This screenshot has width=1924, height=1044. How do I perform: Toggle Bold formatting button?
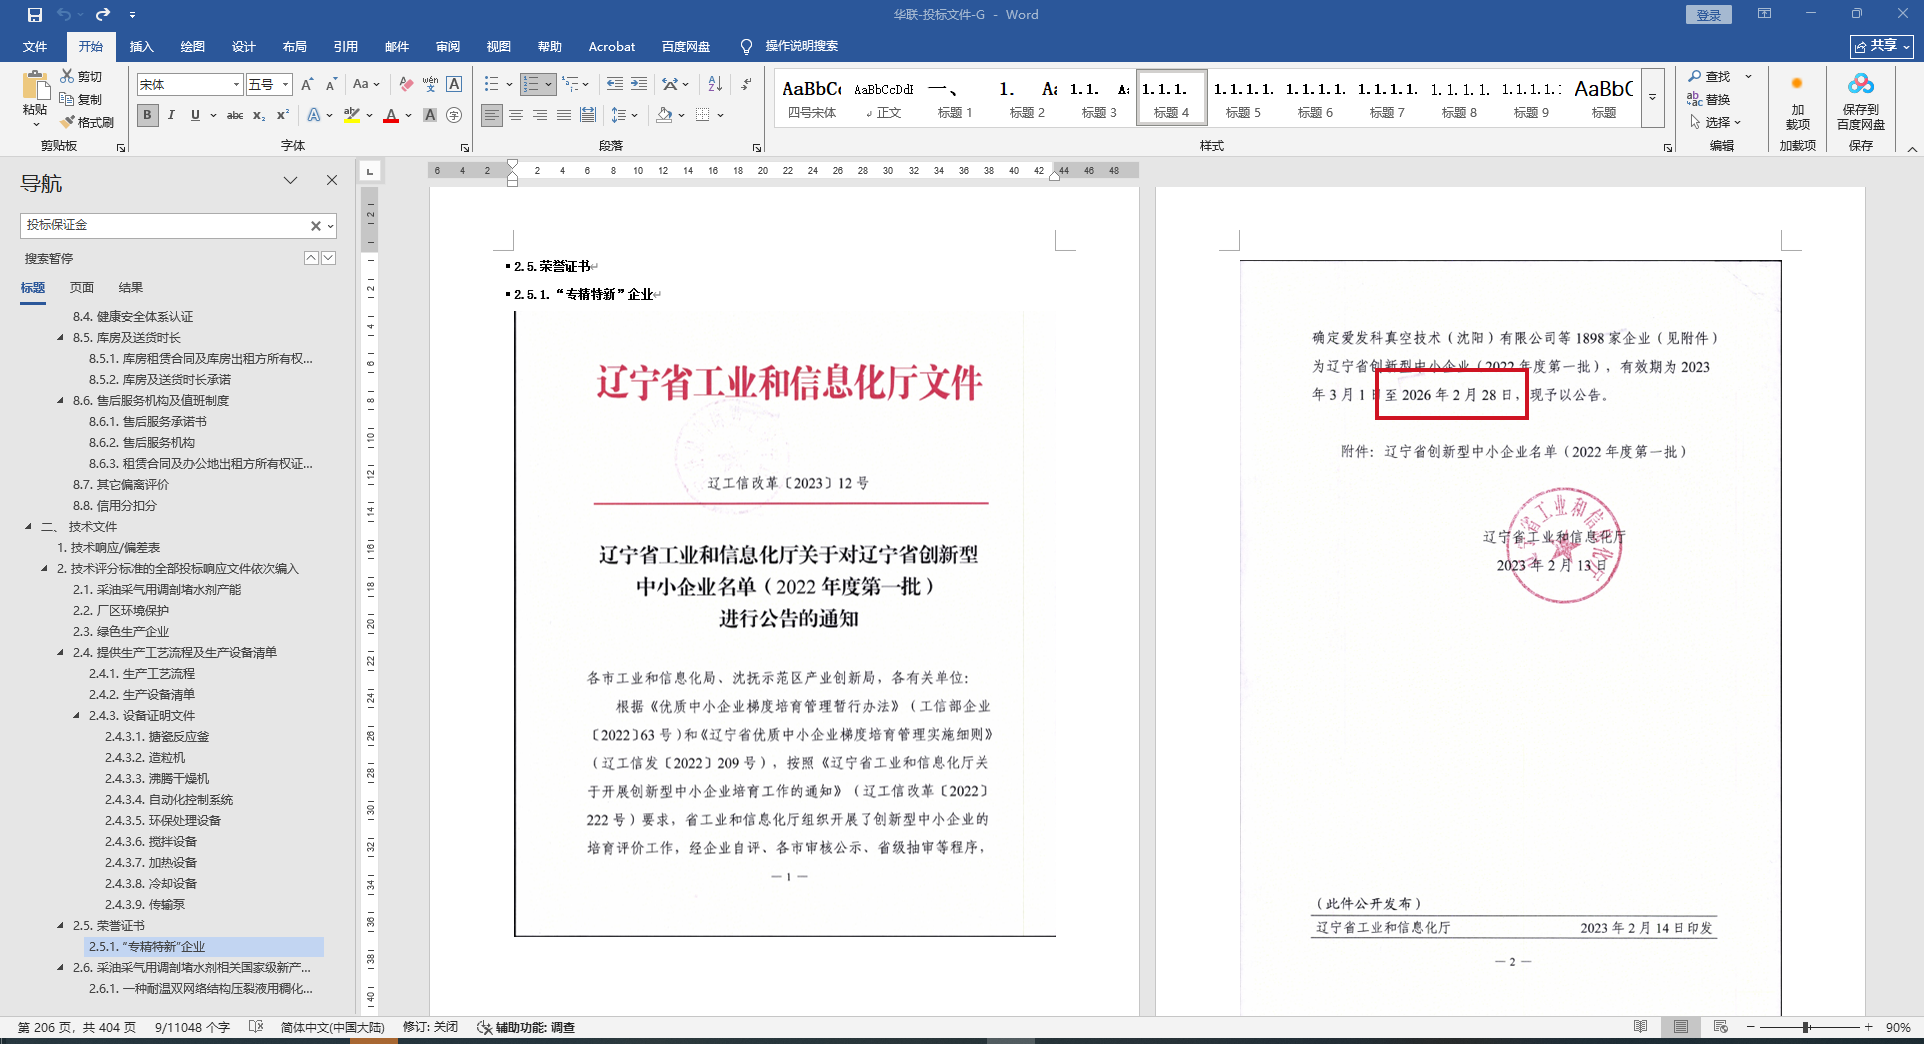[x=148, y=116]
